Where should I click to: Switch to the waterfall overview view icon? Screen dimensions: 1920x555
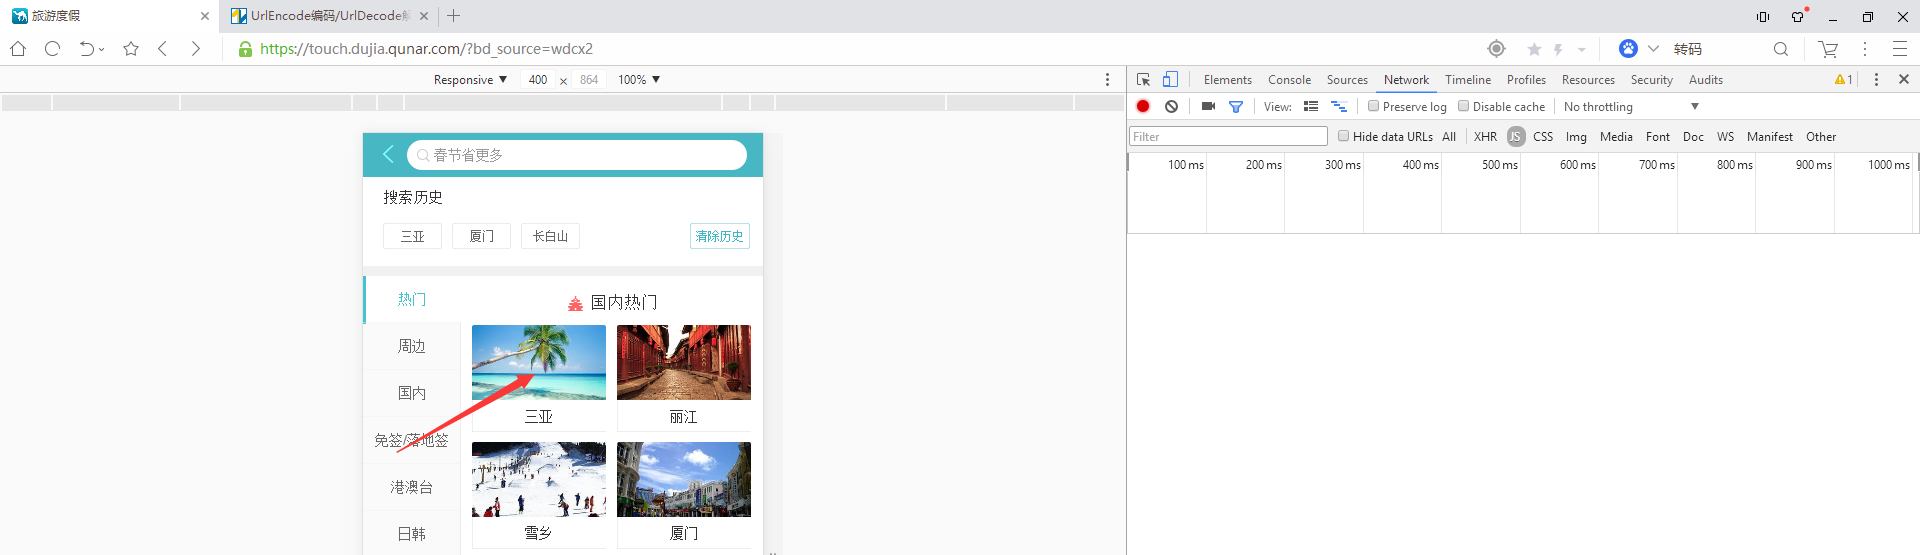pos(1339,106)
